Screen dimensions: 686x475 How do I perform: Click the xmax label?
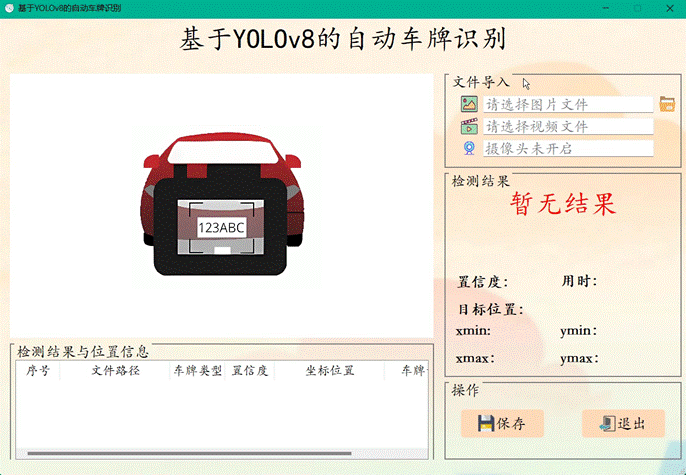[475, 358]
